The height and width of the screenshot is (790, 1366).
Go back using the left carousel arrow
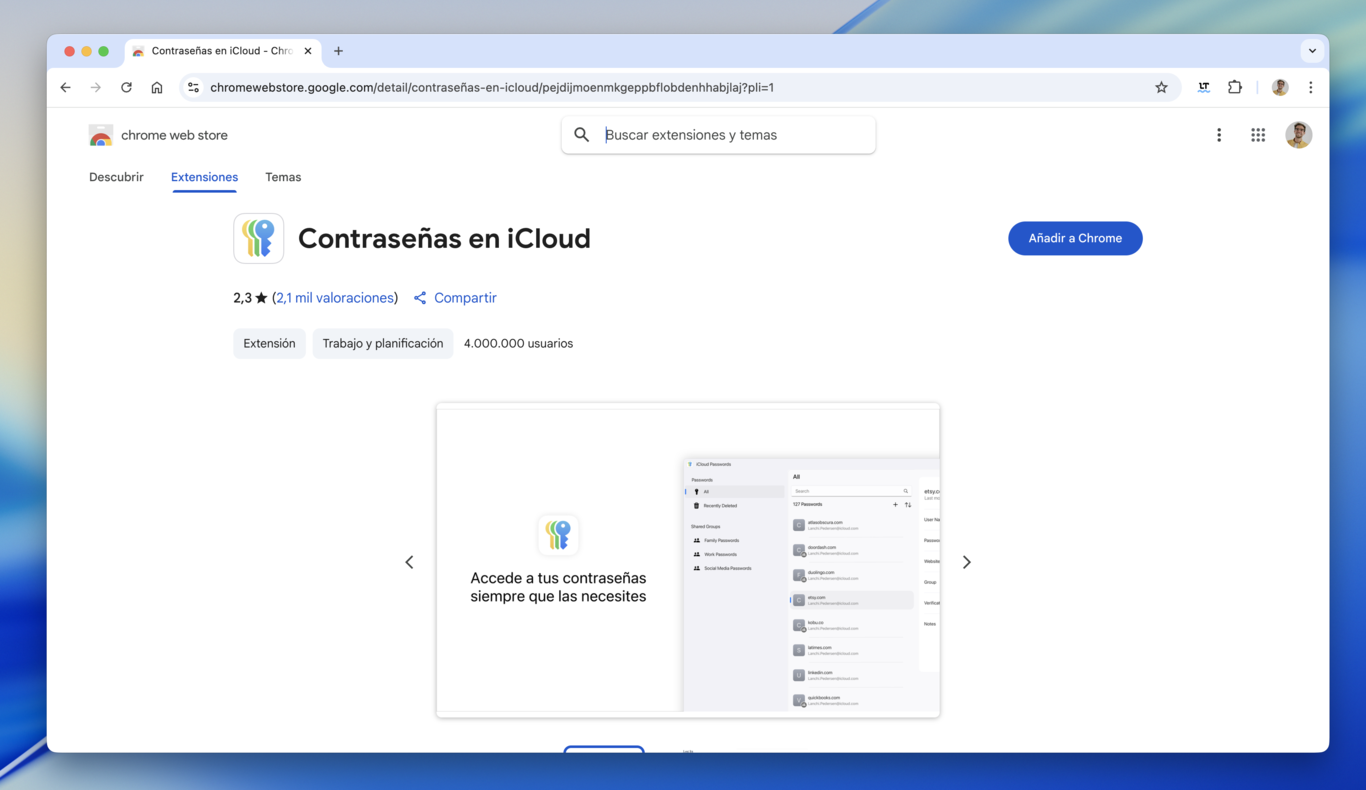pyautogui.click(x=409, y=561)
